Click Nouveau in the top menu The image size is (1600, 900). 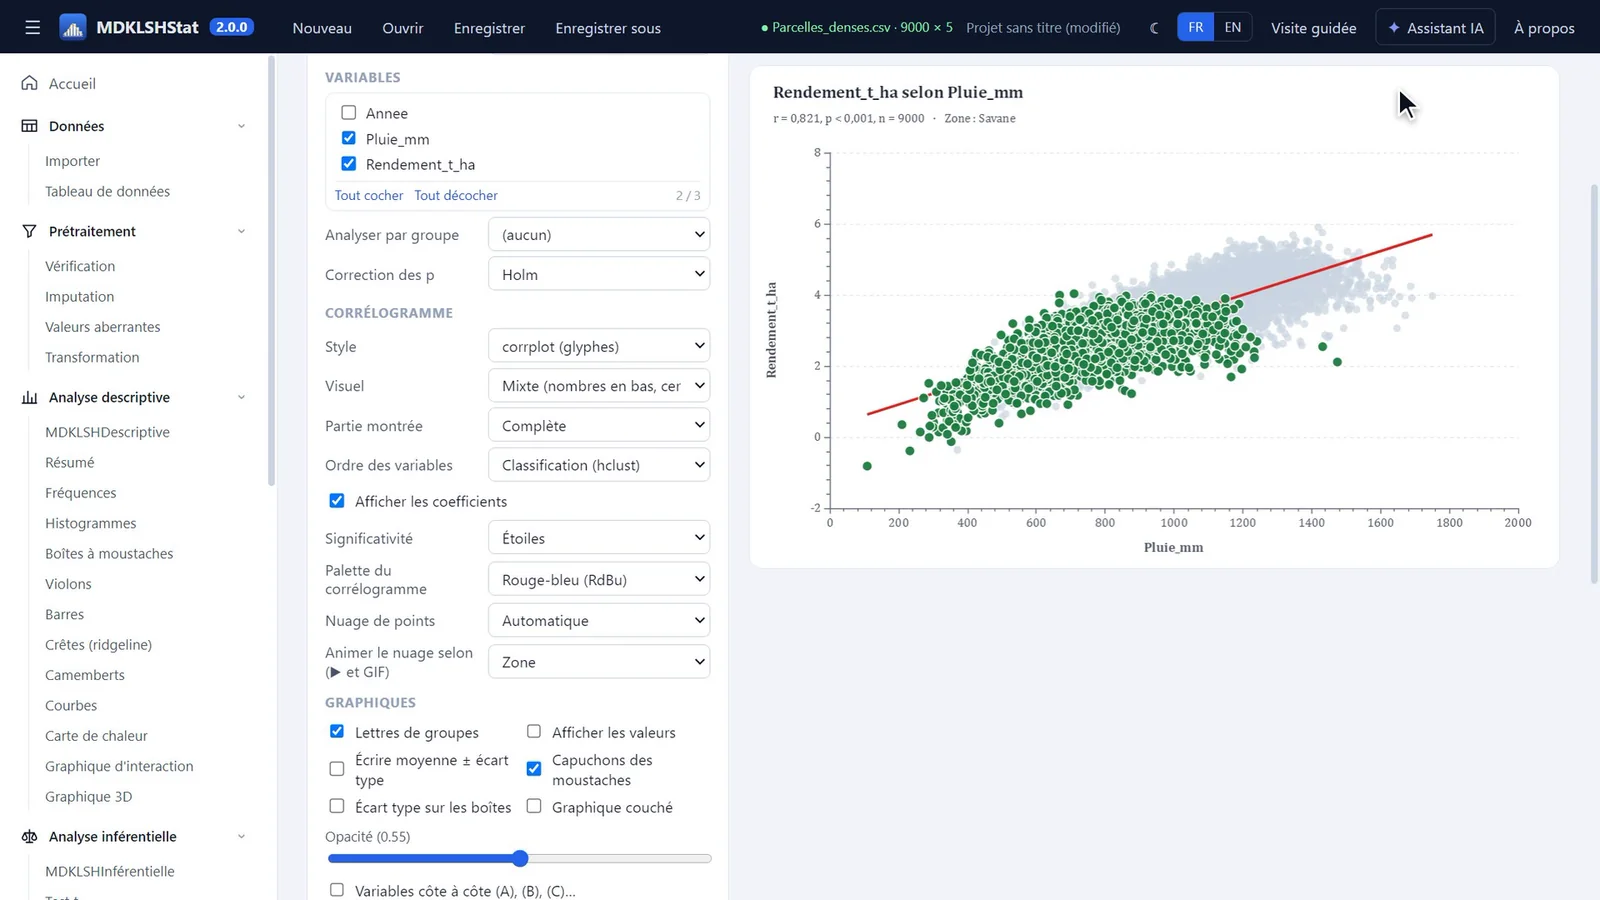pyautogui.click(x=322, y=28)
